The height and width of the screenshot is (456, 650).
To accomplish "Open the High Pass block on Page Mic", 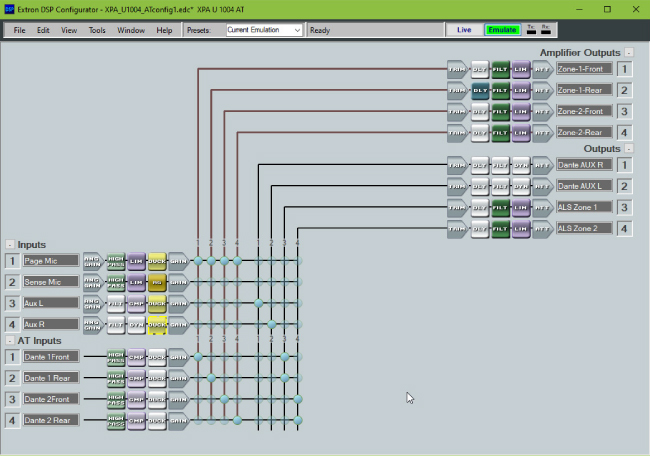I will tap(115, 261).
